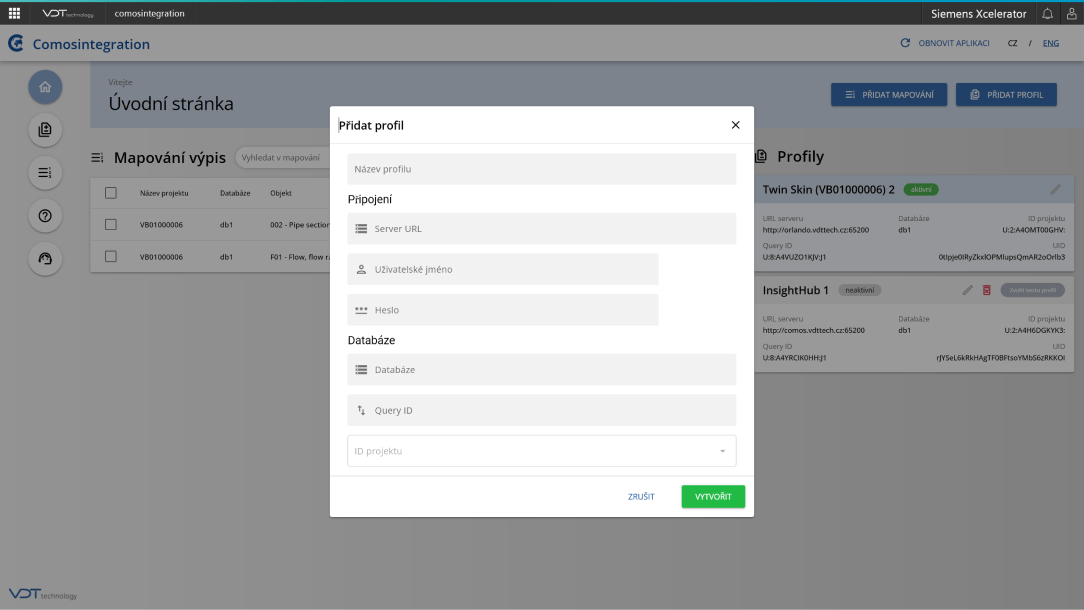Viewport: 1084px width, 610px height.
Task: Check the 002 - Pipe section row checkbox
Action: pos(111,225)
